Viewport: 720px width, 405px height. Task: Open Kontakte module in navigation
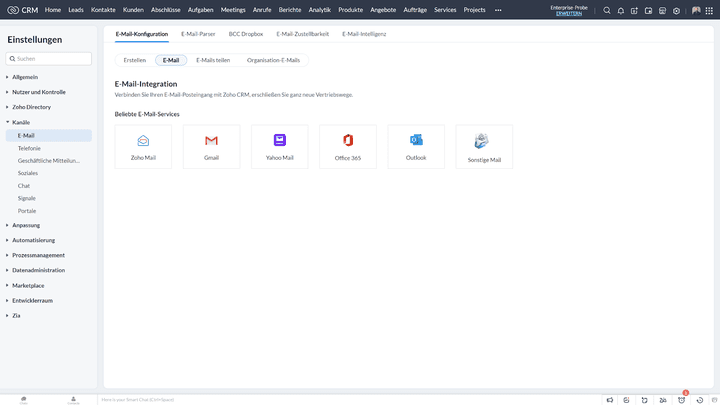pyautogui.click(x=103, y=10)
